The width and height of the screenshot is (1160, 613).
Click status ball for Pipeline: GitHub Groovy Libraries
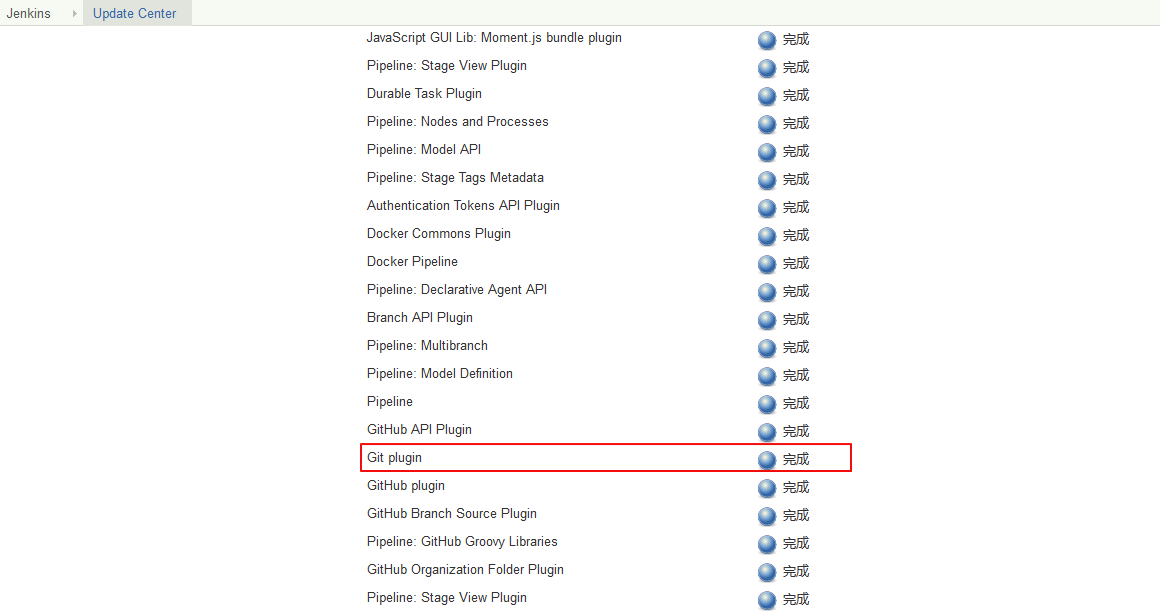767,544
